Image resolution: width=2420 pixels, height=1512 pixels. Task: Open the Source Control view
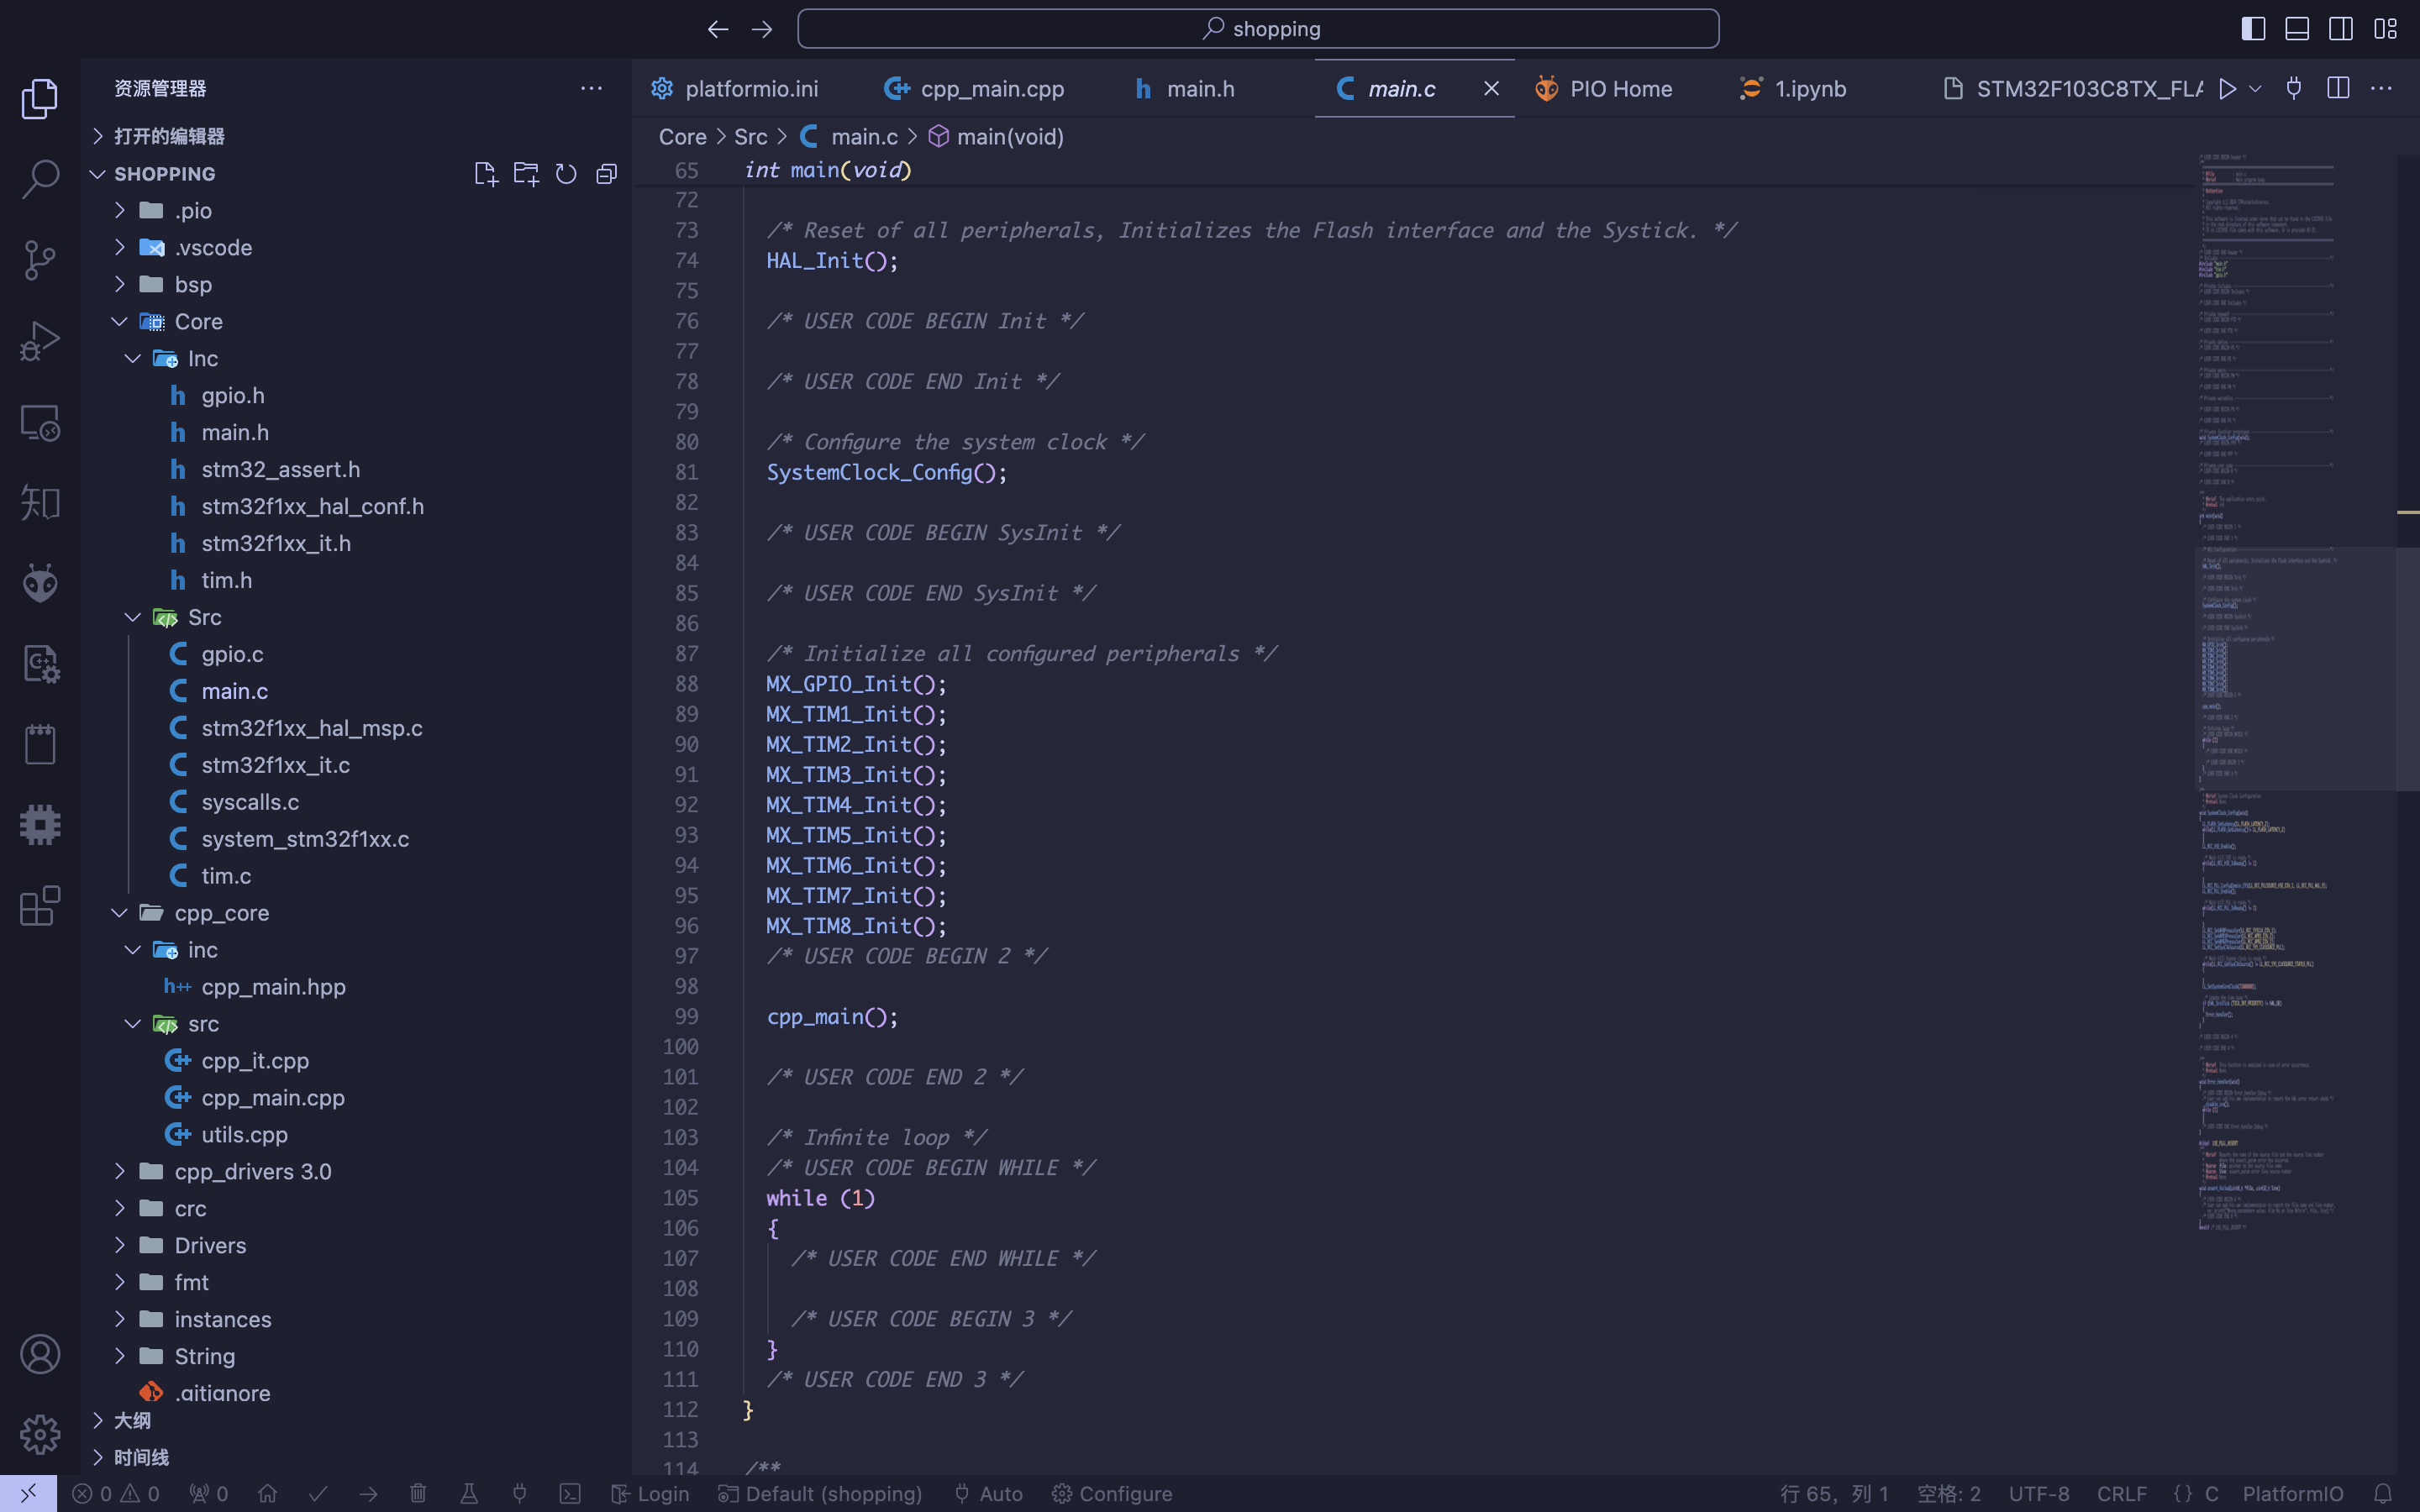(x=40, y=260)
